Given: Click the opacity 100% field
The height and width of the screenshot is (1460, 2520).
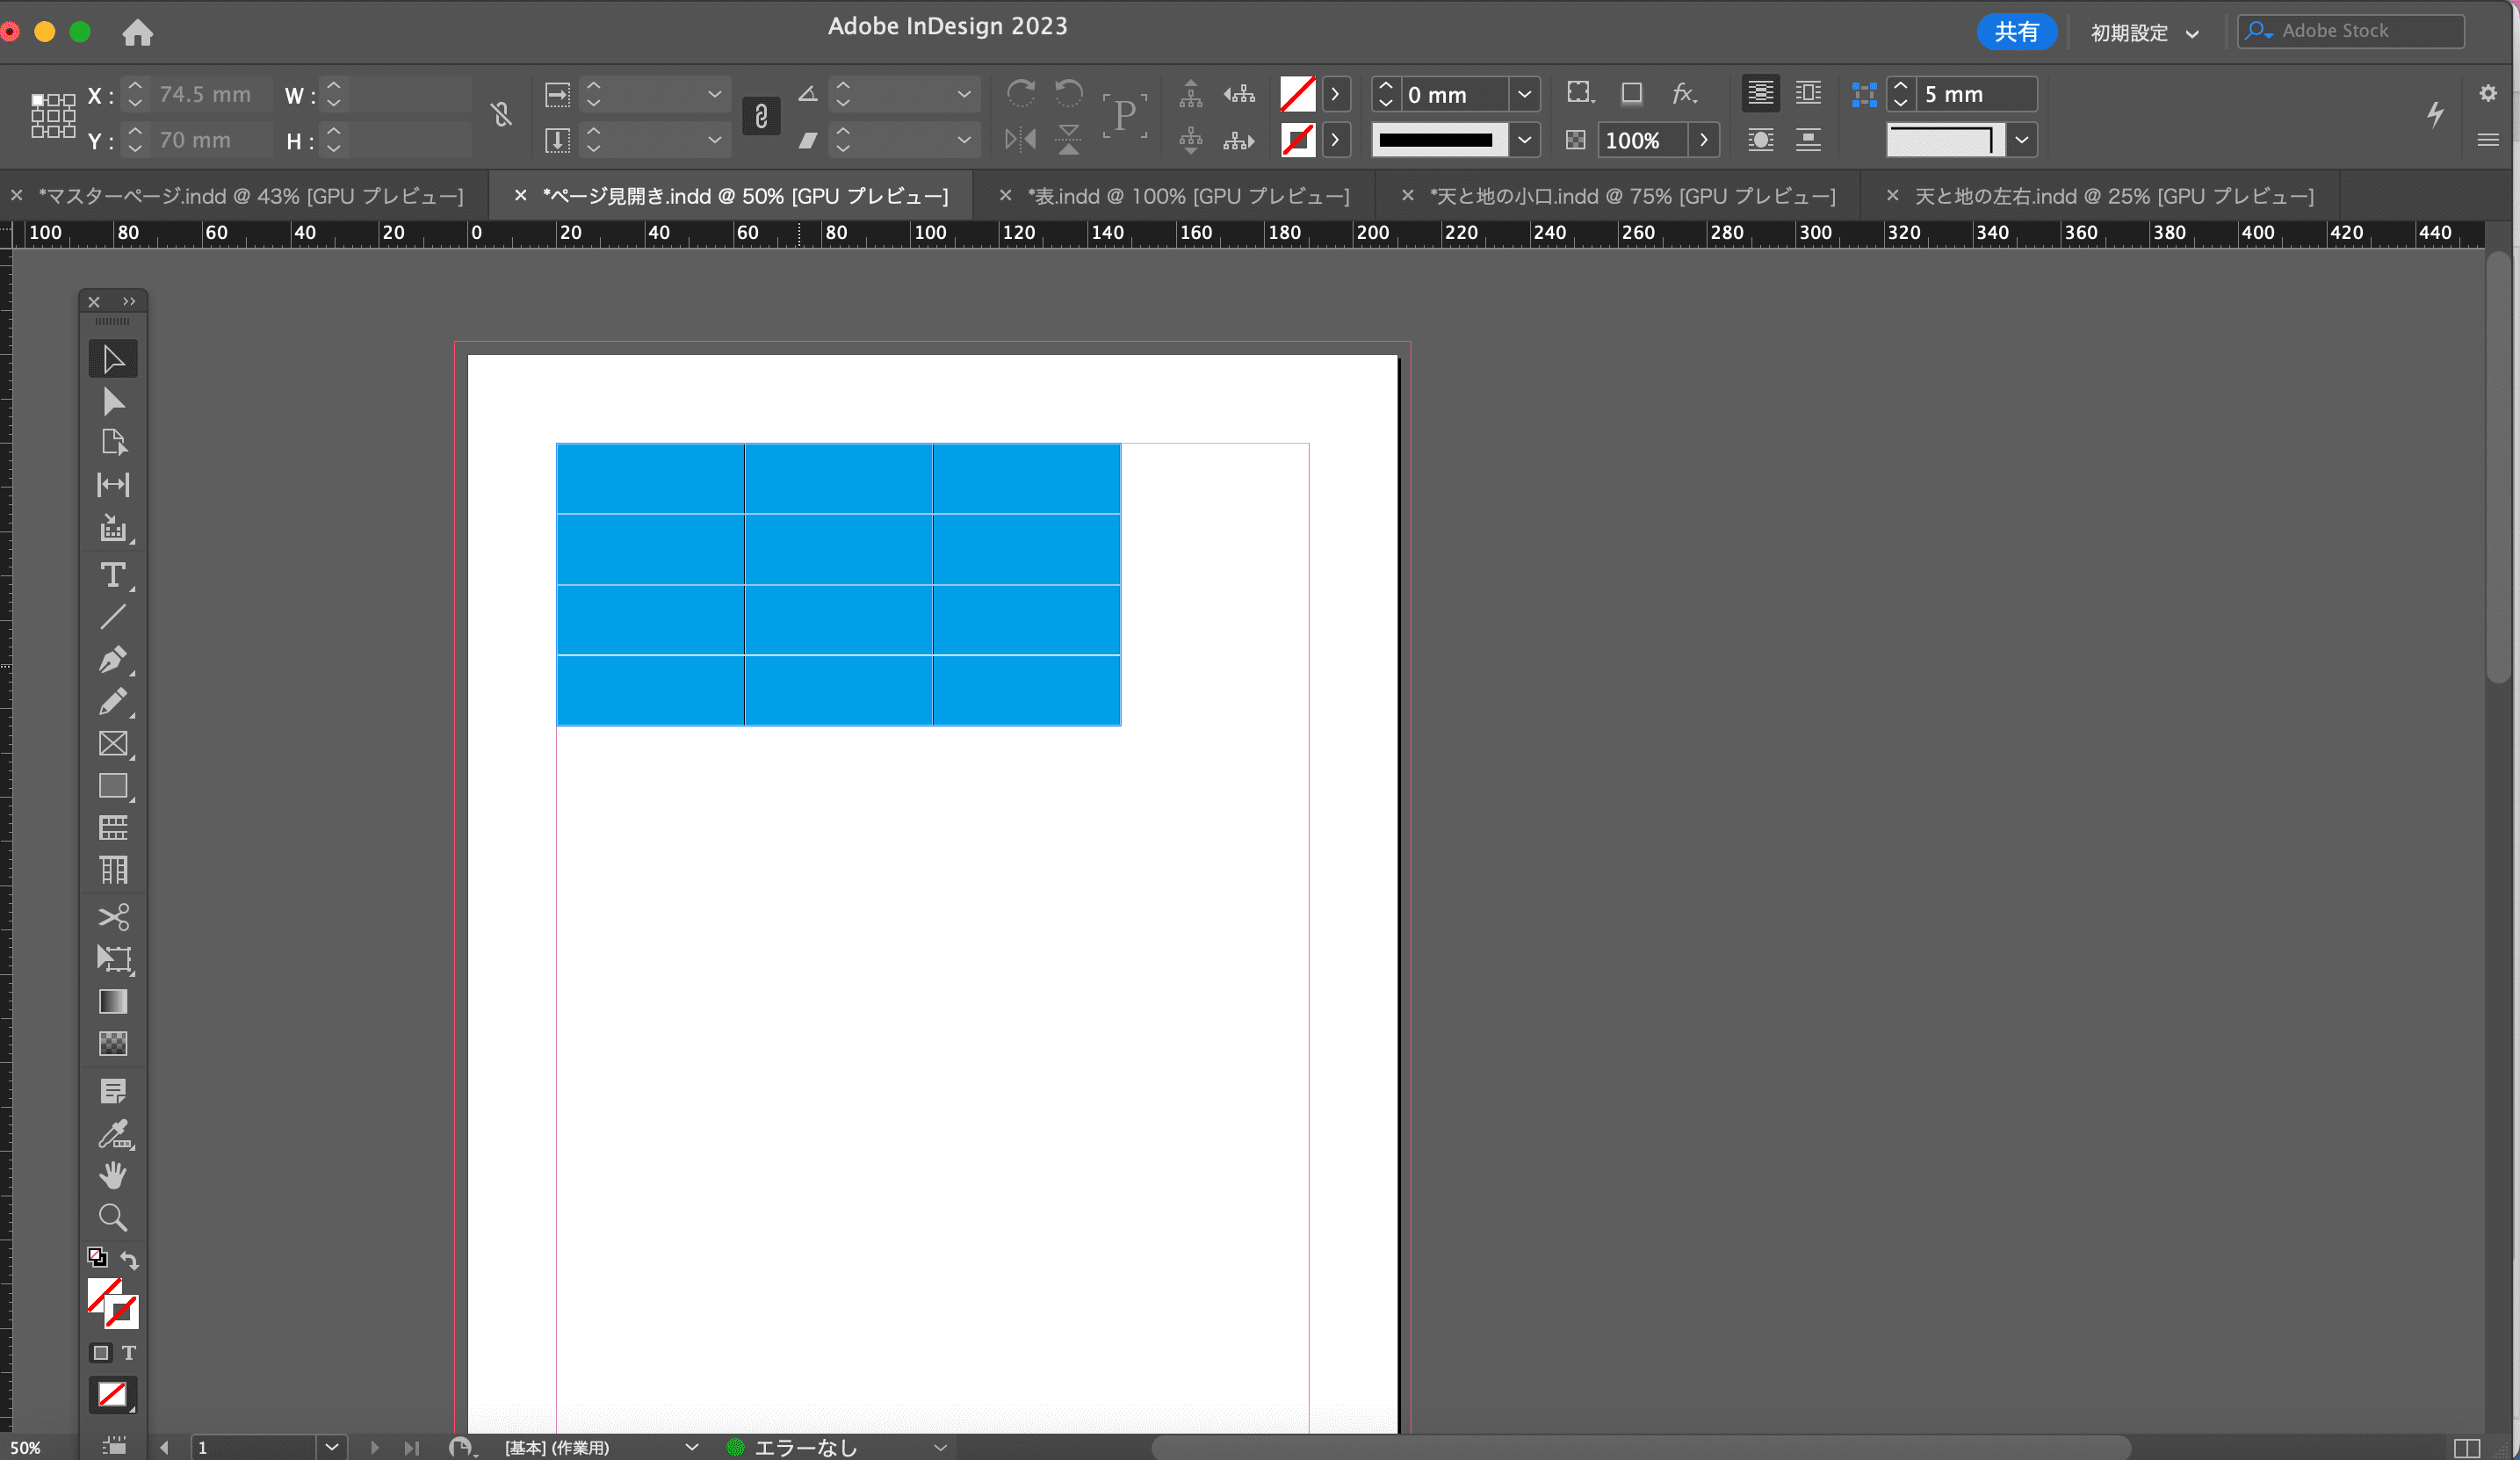Looking at the screenshot, I should (x=1642, y=140).
